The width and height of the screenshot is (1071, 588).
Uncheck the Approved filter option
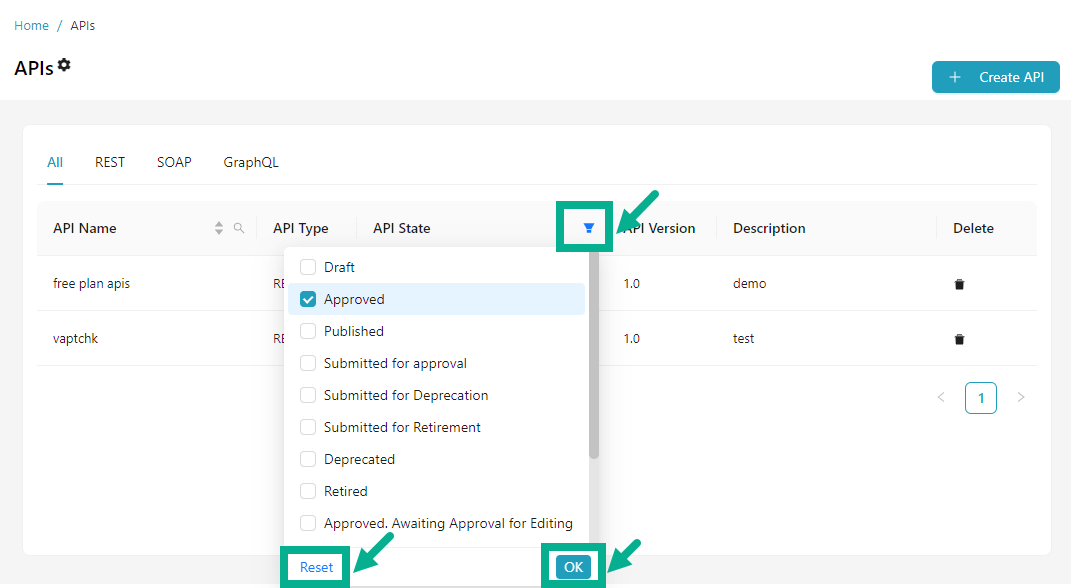tap(308, 299)
